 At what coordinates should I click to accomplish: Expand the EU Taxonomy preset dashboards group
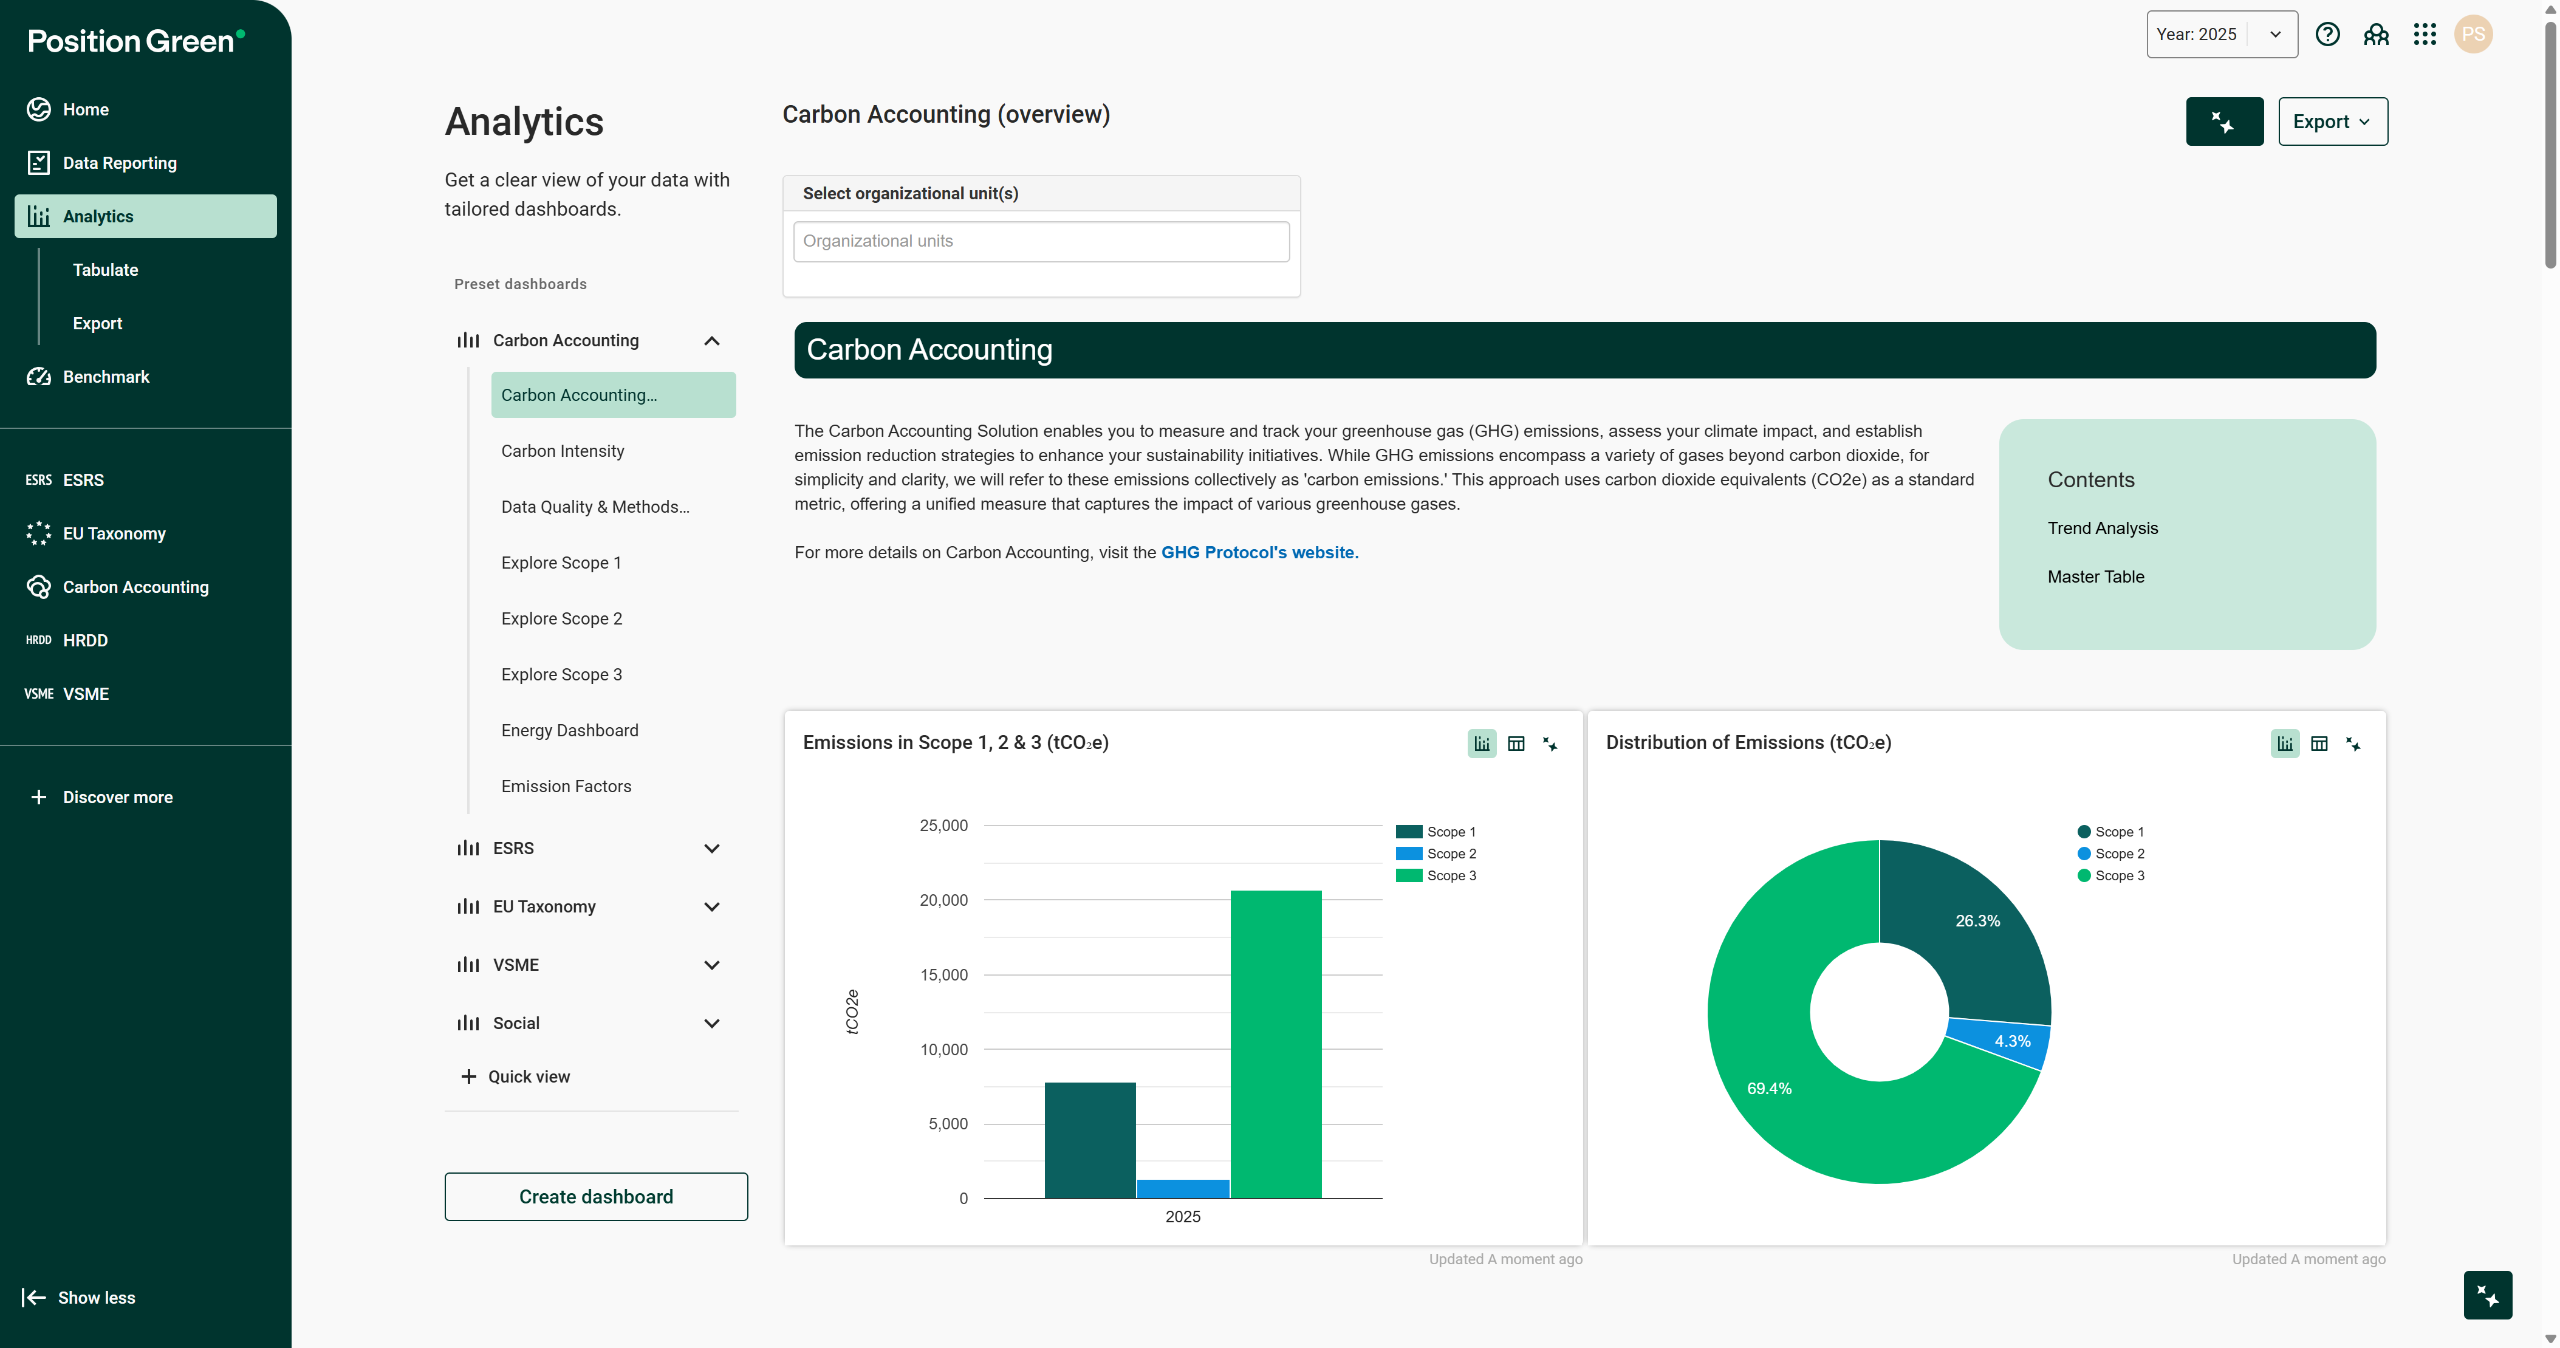[711, 907]
